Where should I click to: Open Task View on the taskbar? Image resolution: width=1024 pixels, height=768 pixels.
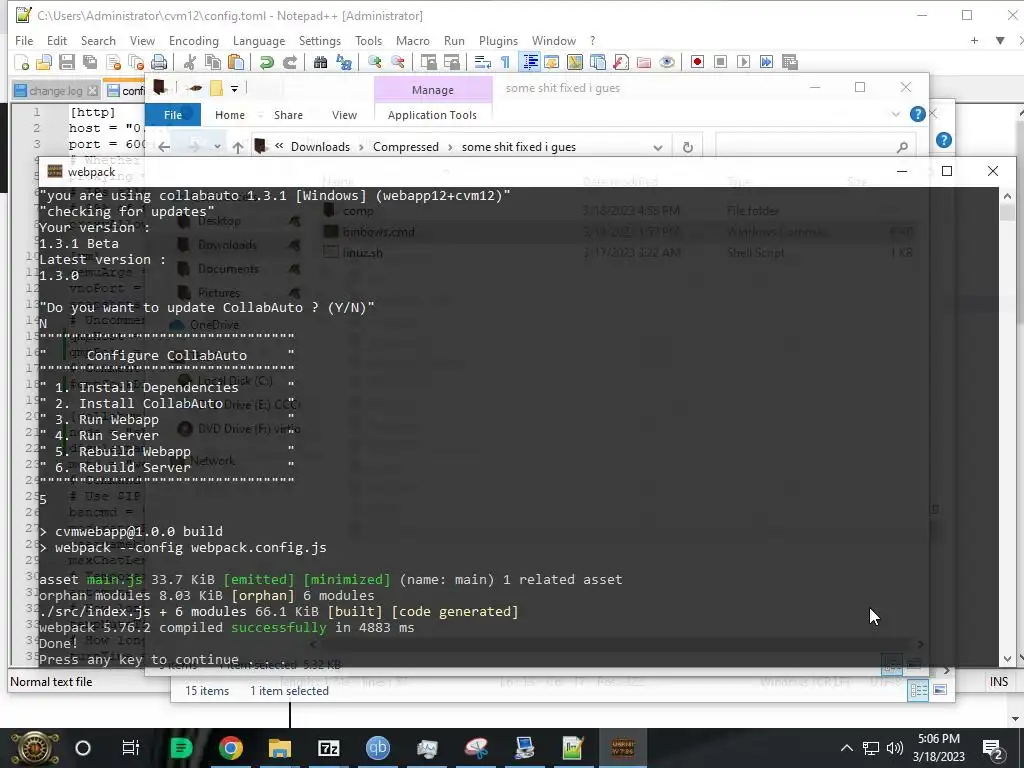tap(131, 748)
